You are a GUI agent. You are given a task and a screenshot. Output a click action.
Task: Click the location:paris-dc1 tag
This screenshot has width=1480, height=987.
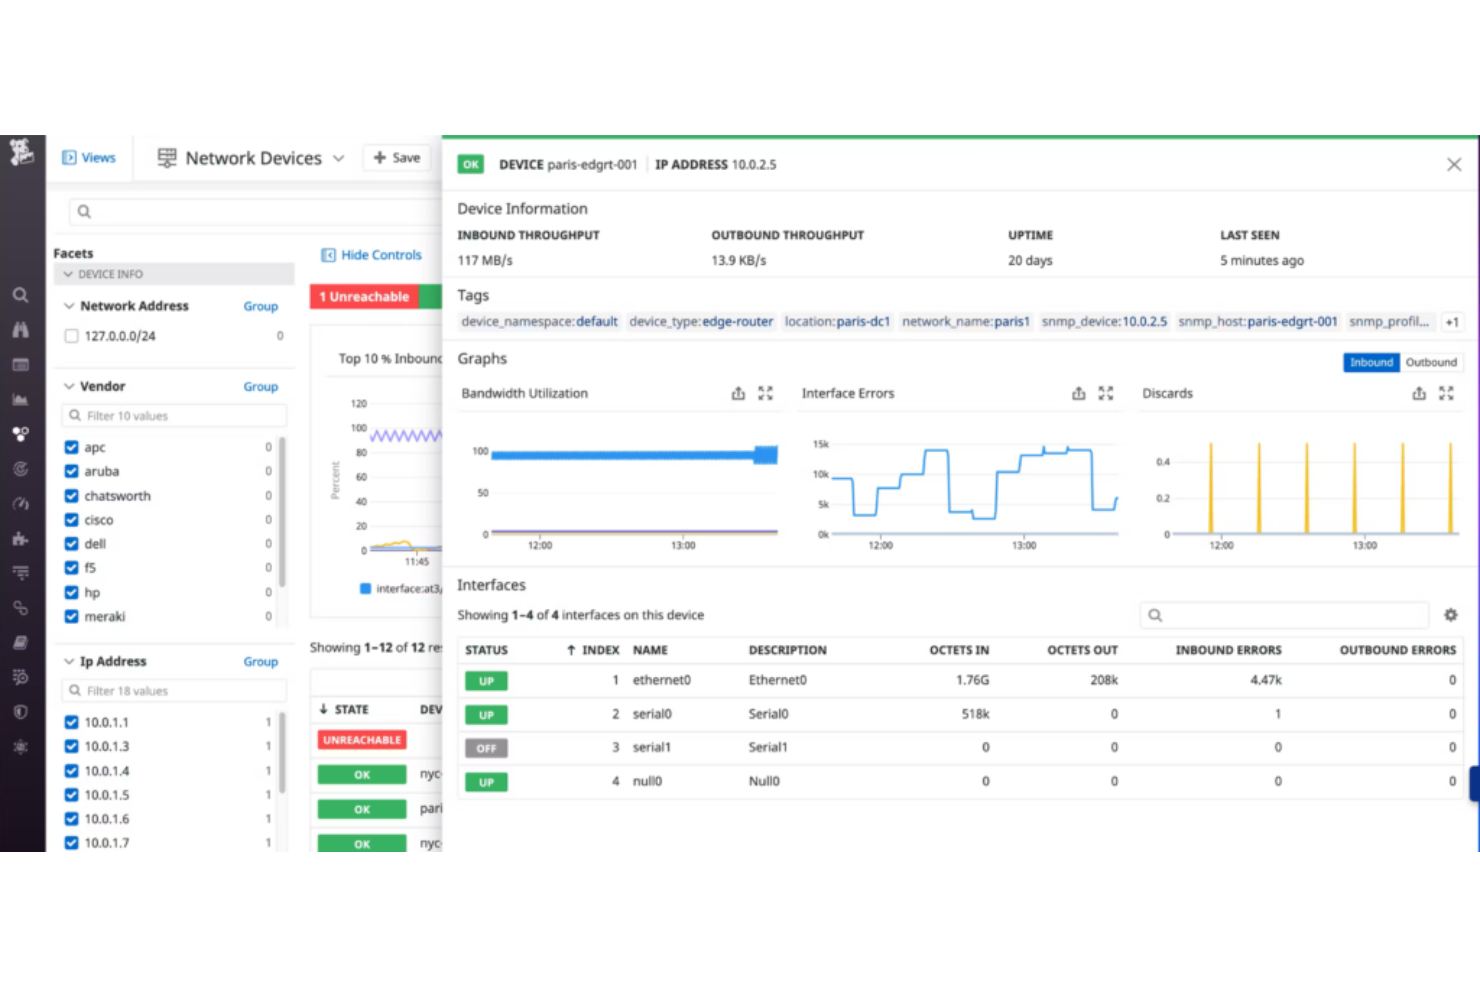tap(837, 322)
